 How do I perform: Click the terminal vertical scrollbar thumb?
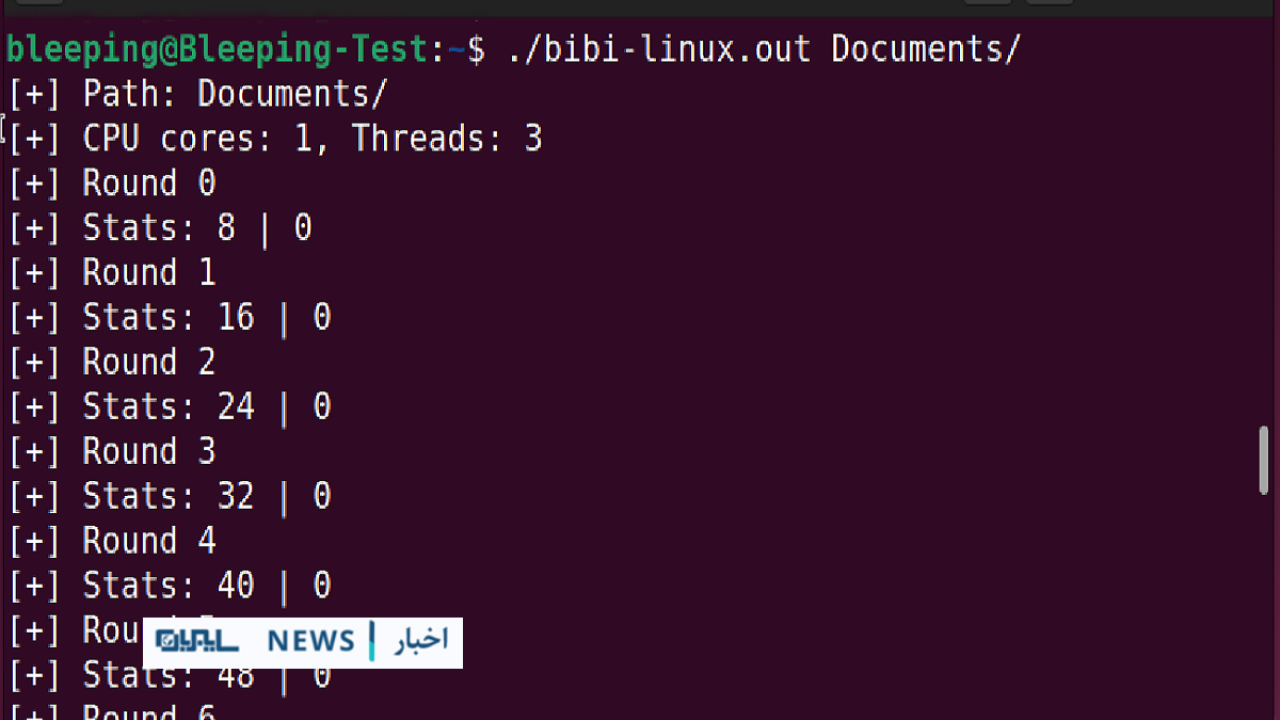[1264, 460]
